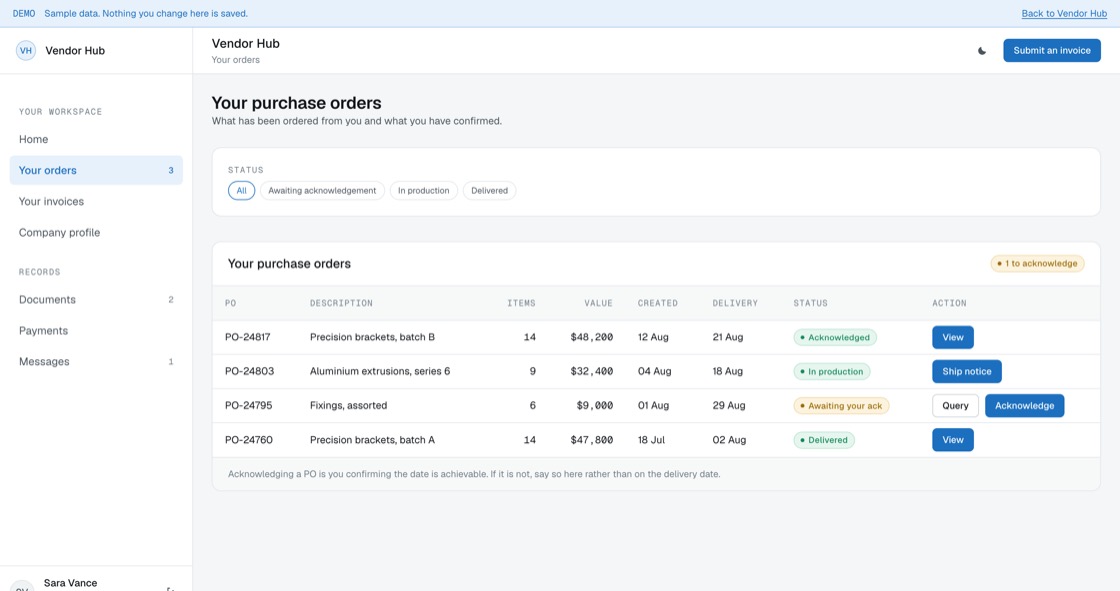Viewport: 1120px width, 591px height.
Task: Click Precision brackets, batch A description
Action: 372,440
